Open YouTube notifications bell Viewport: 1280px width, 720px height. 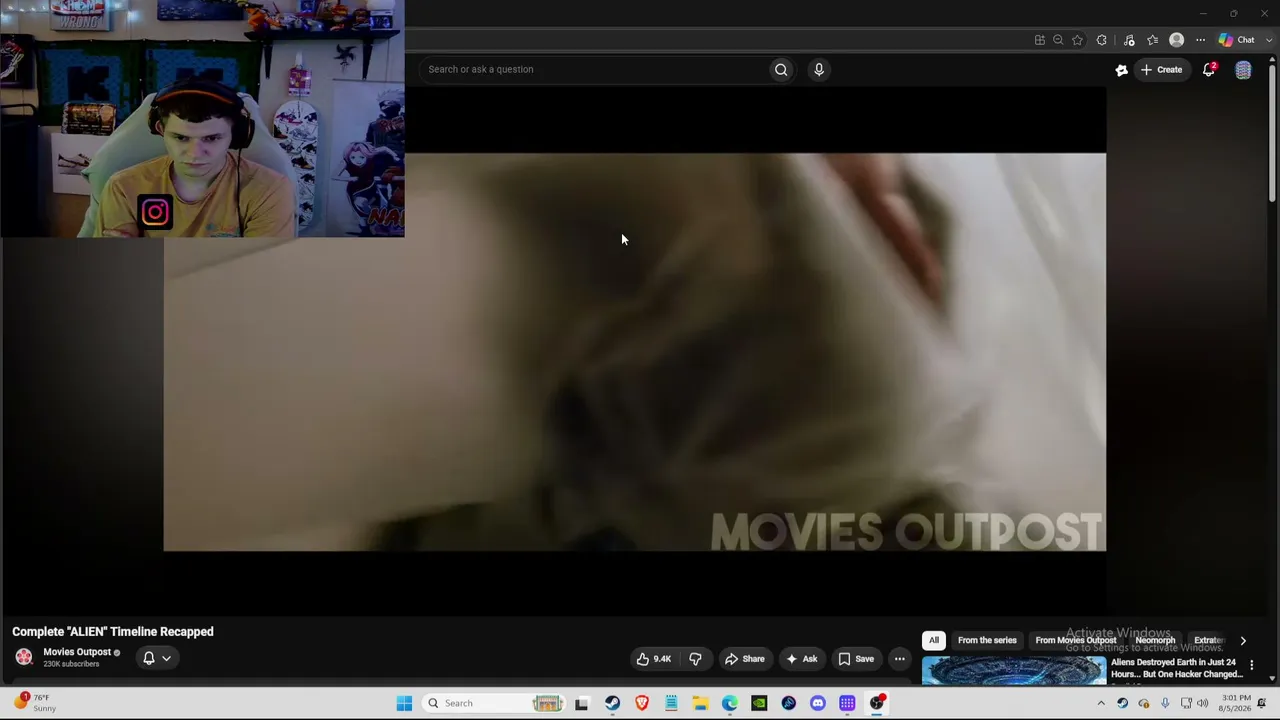1209,69
